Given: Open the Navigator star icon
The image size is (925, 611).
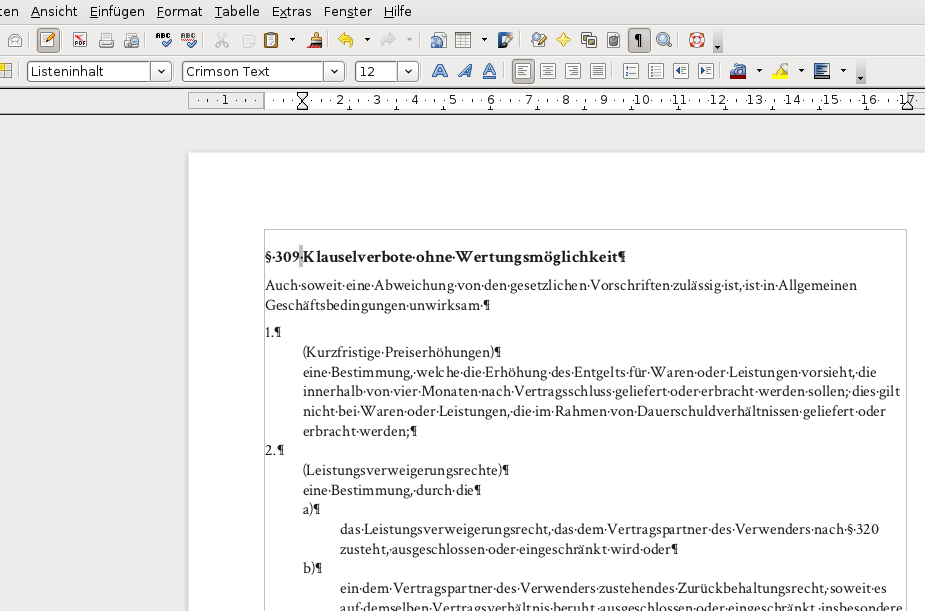Looking at the screenshot, I should [x=564, y=40].
